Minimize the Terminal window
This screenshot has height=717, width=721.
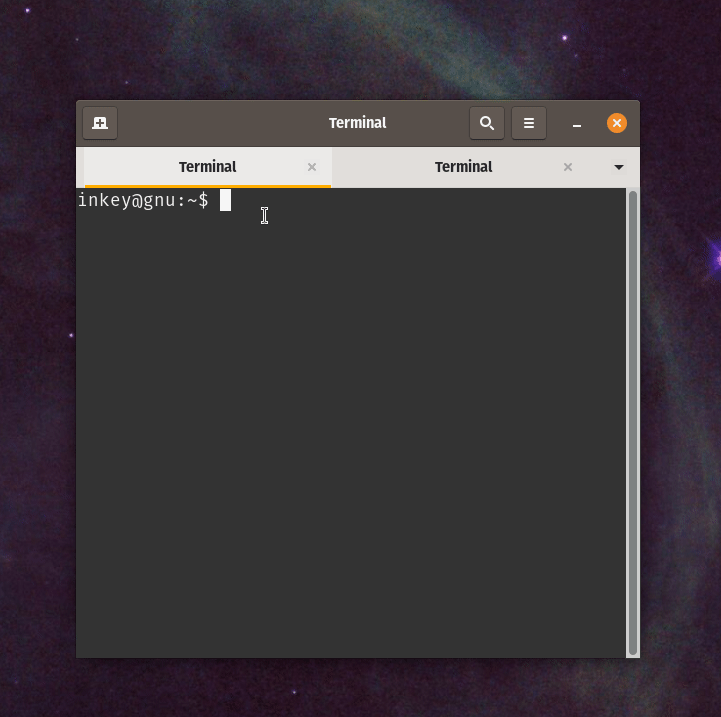point(577,123)
